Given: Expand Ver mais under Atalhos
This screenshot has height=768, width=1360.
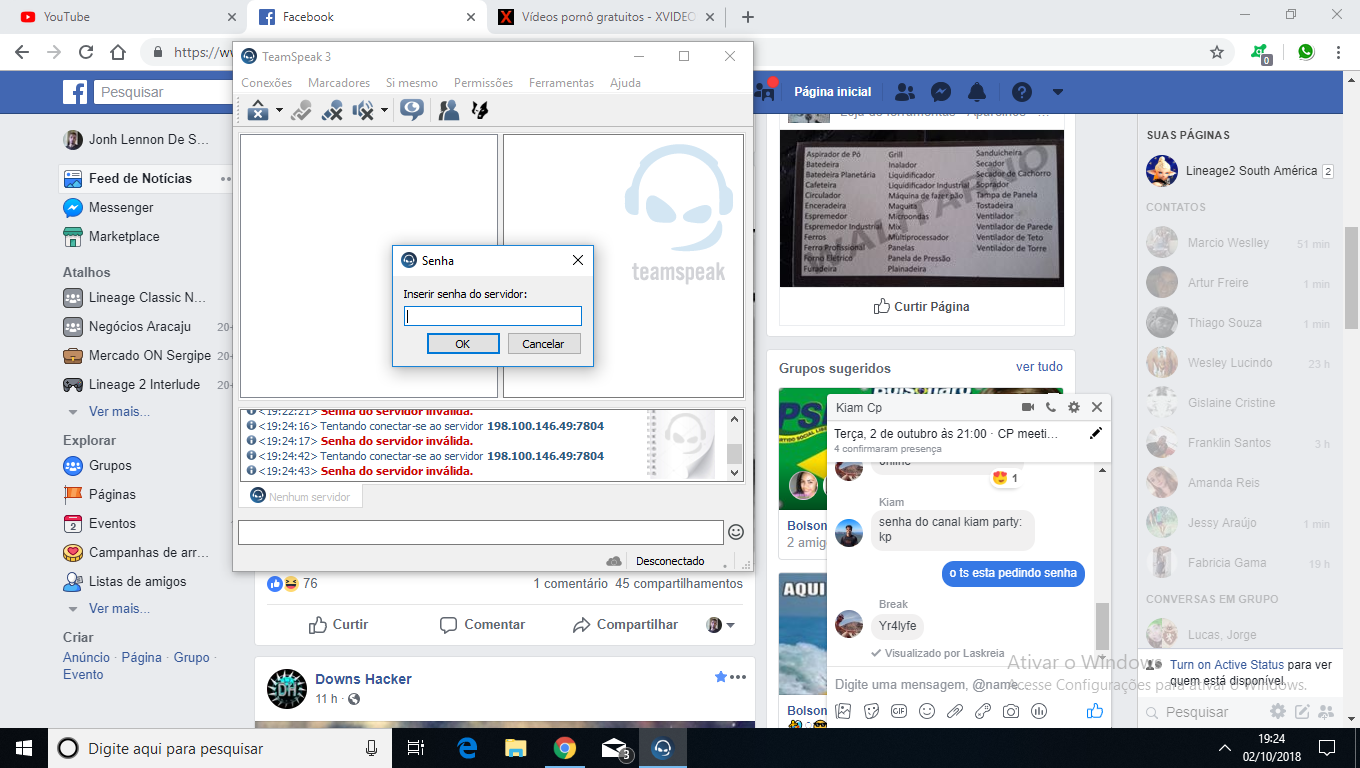Looking at the screenshot, I should point(119,411).
